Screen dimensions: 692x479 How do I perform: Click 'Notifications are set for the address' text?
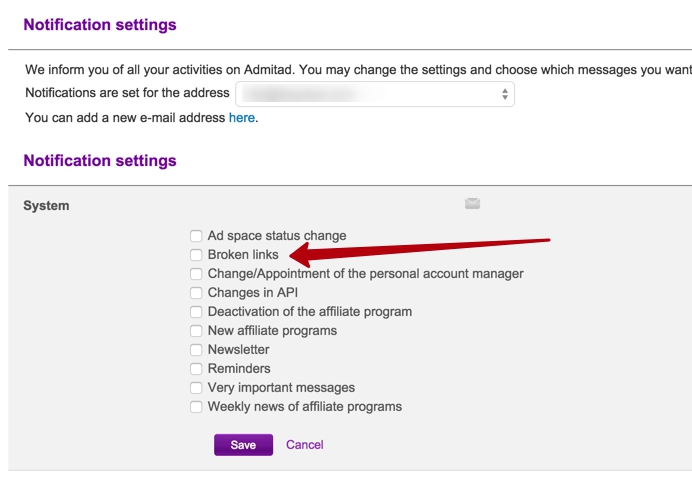pyautogui.click(x=127, y=93)
